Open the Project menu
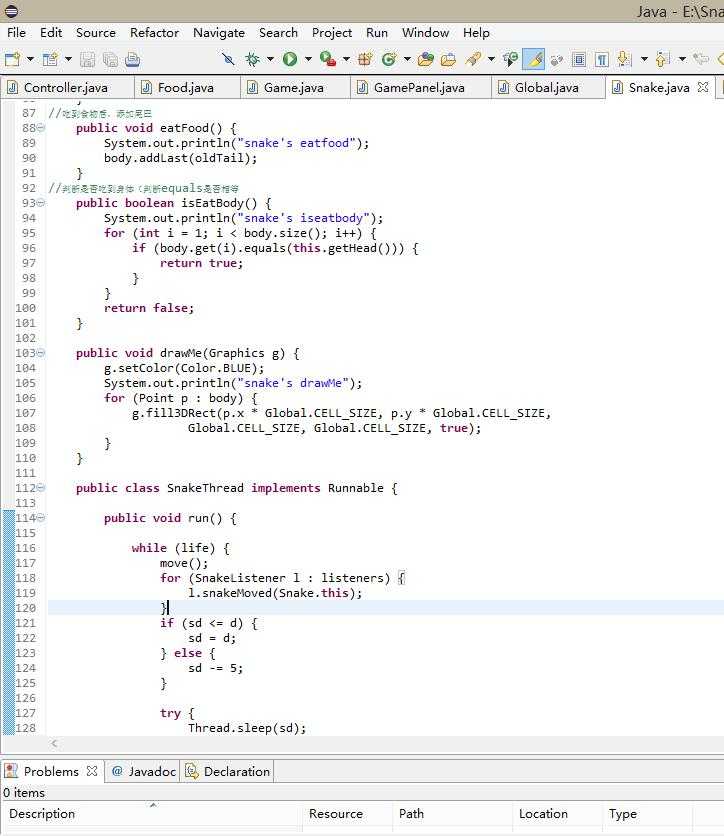Viewport: 724px width, 836px height. (332, 33)
